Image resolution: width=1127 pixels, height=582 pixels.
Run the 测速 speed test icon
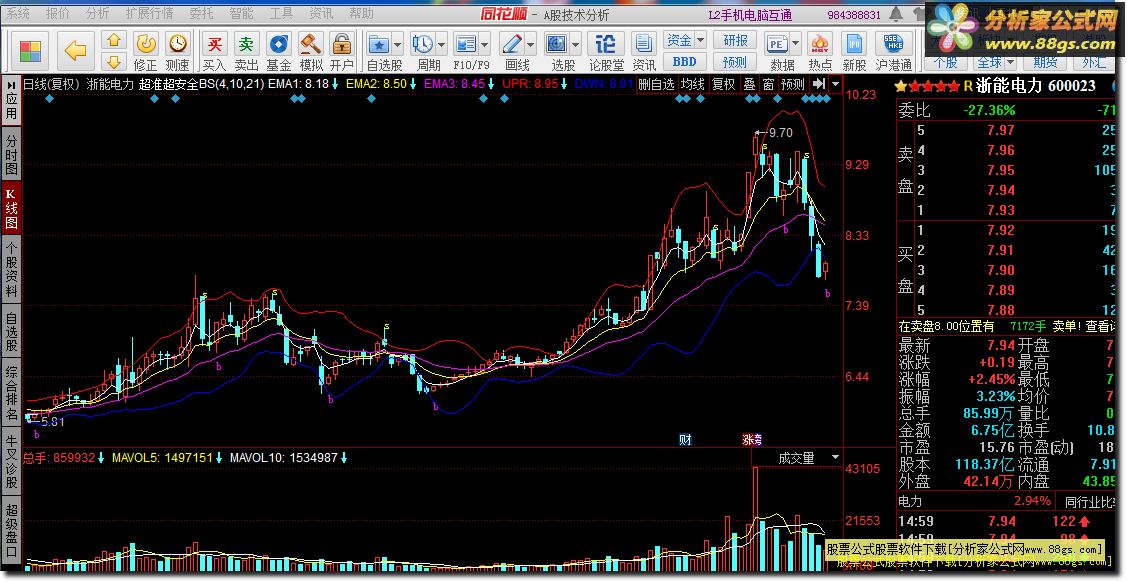pos(178,45)
